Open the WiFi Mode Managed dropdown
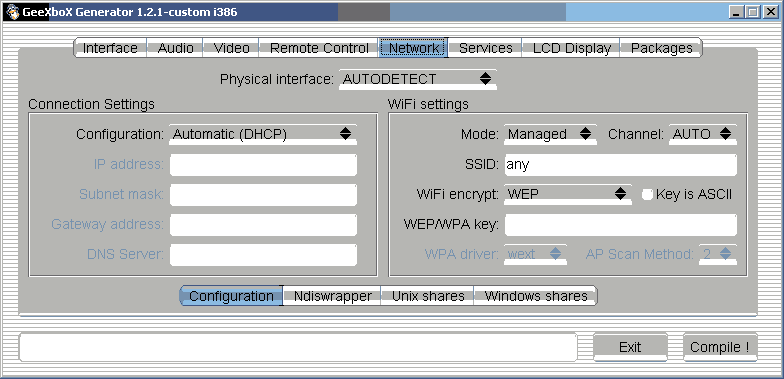The image size is (784, 379). 550,134
